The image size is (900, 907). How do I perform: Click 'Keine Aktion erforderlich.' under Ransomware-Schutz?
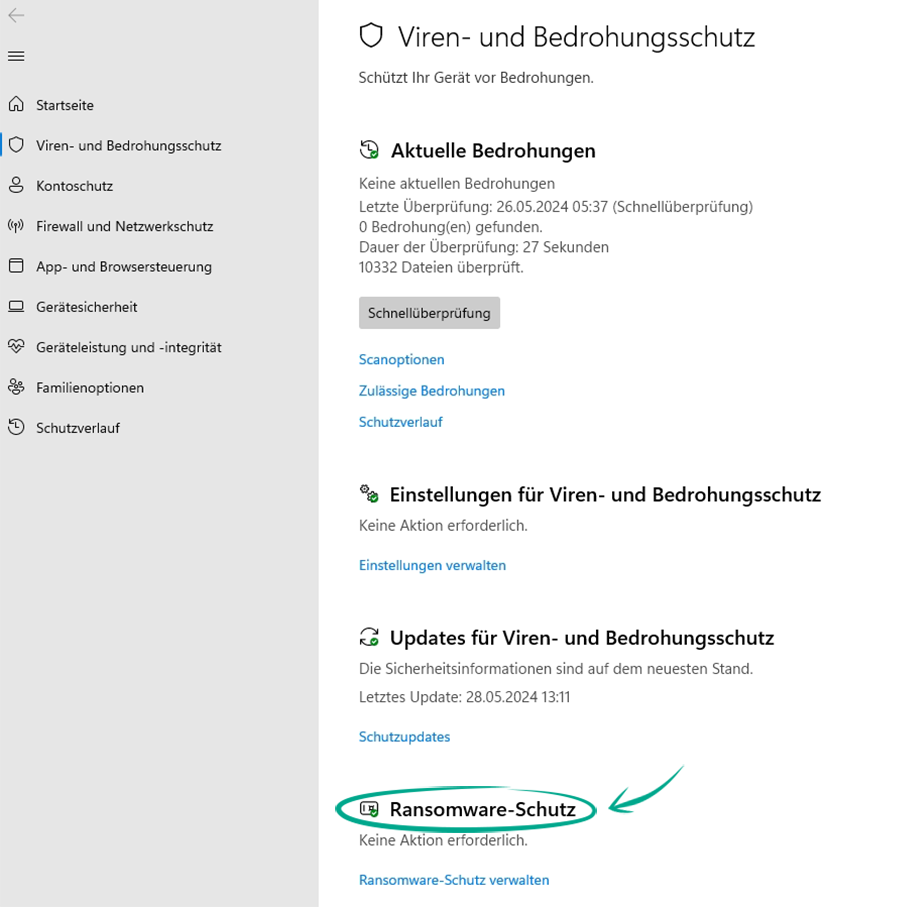pyautogui.click(x=443, y=840)
